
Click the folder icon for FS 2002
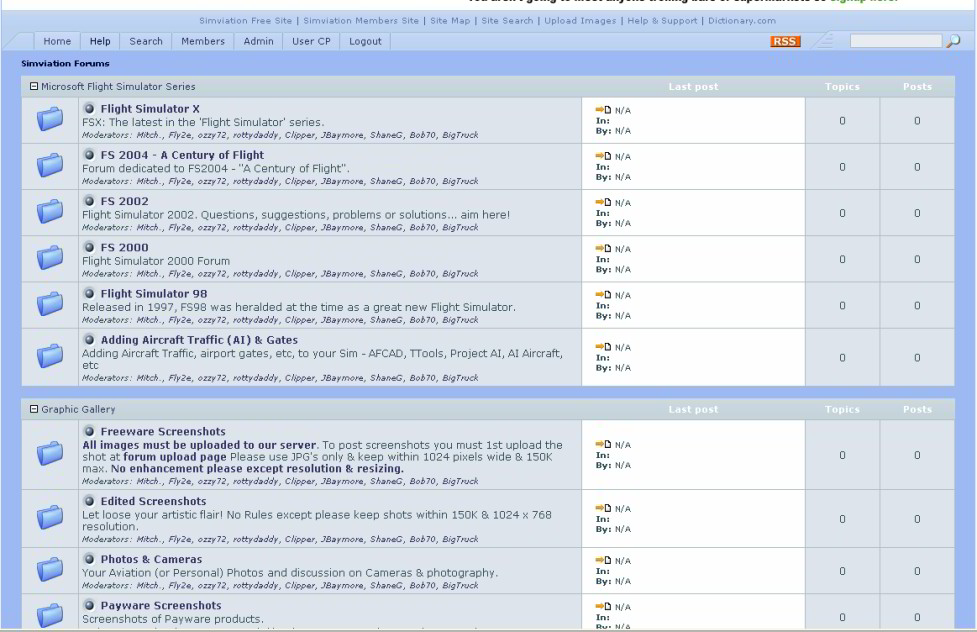pyautogui.click(x=50, y=213)
